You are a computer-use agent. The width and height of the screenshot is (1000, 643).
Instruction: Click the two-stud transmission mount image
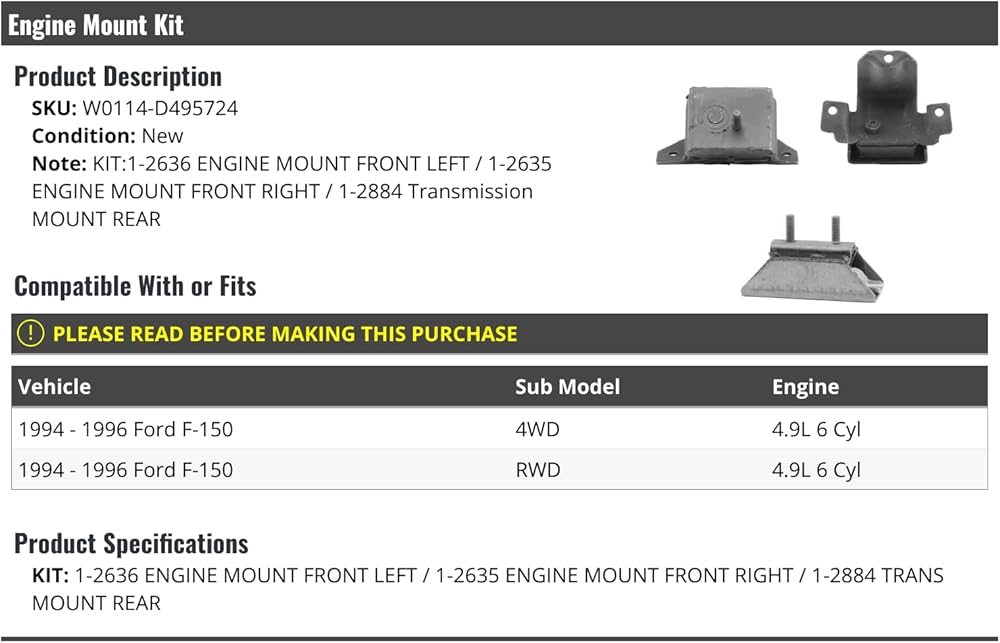pyautogui.click(x=812, y=261)
